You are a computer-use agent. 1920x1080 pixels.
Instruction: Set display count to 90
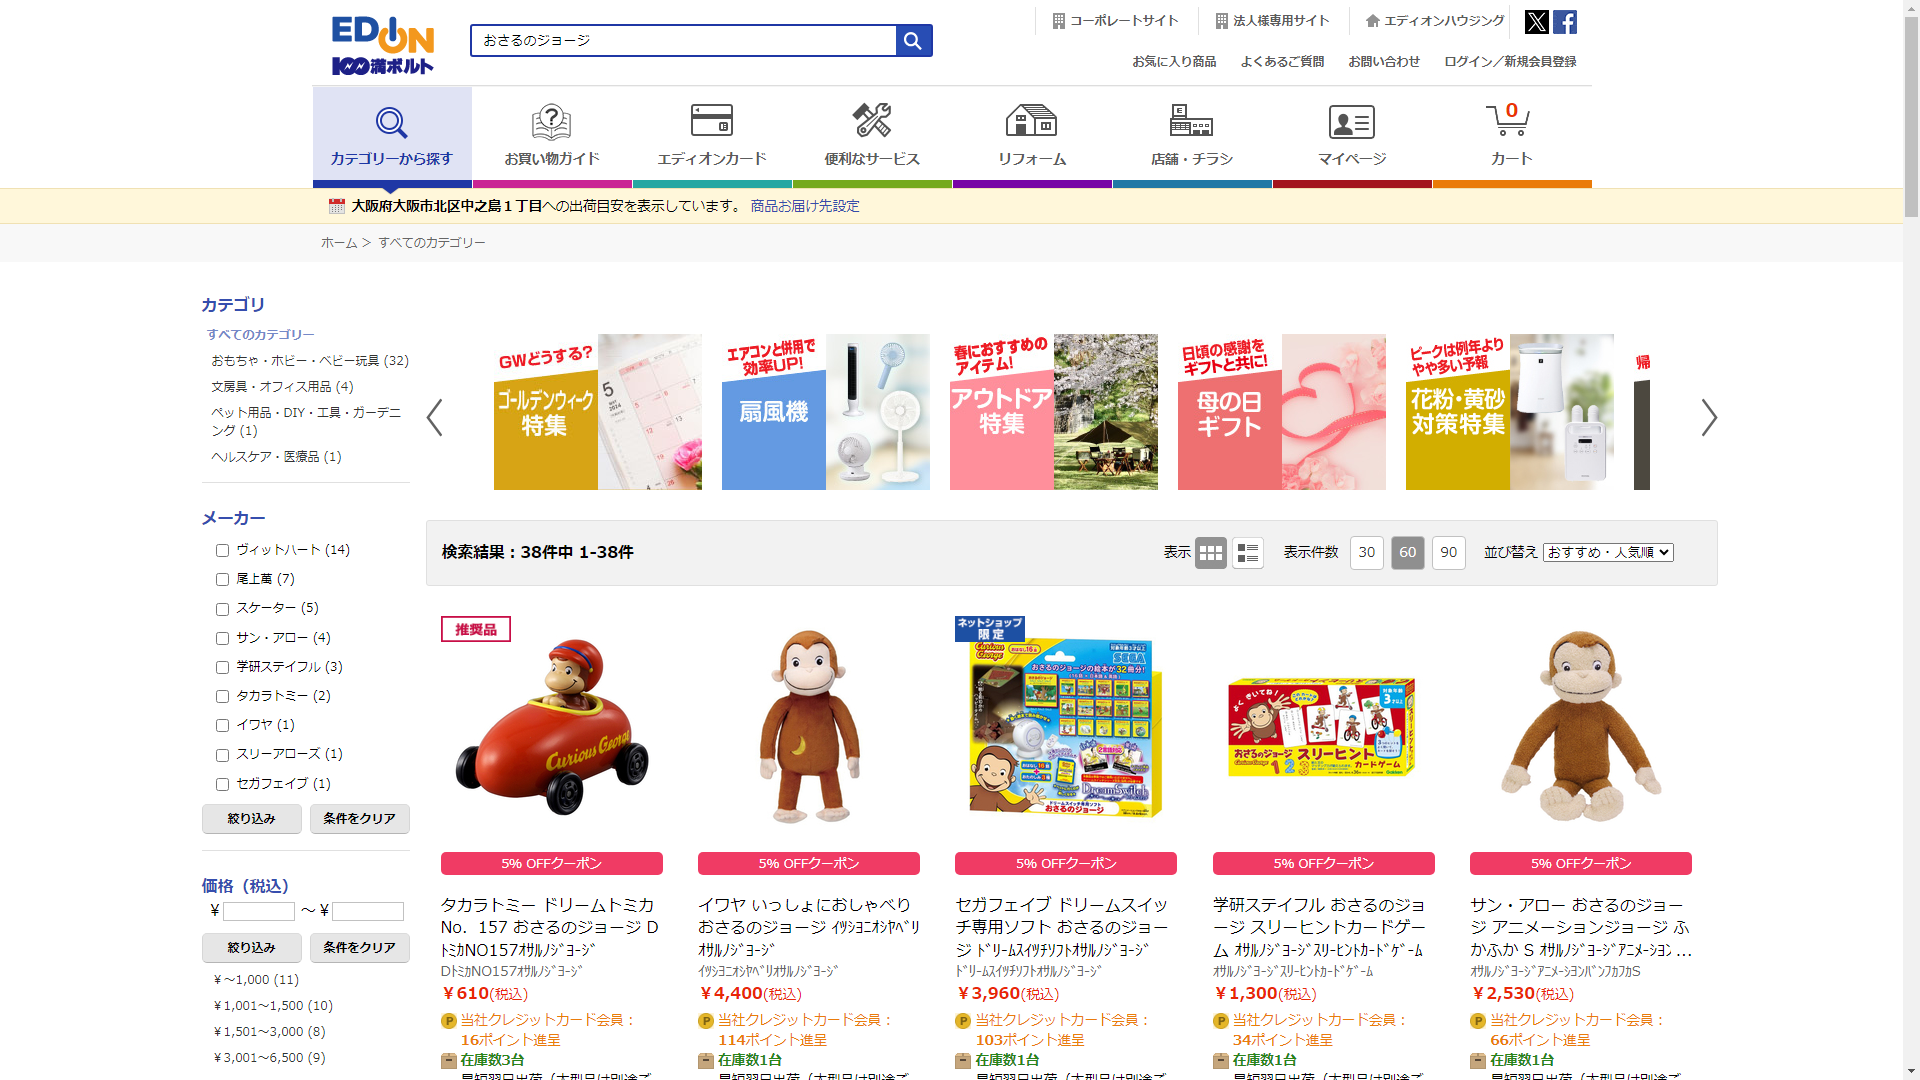[1448, 553]
